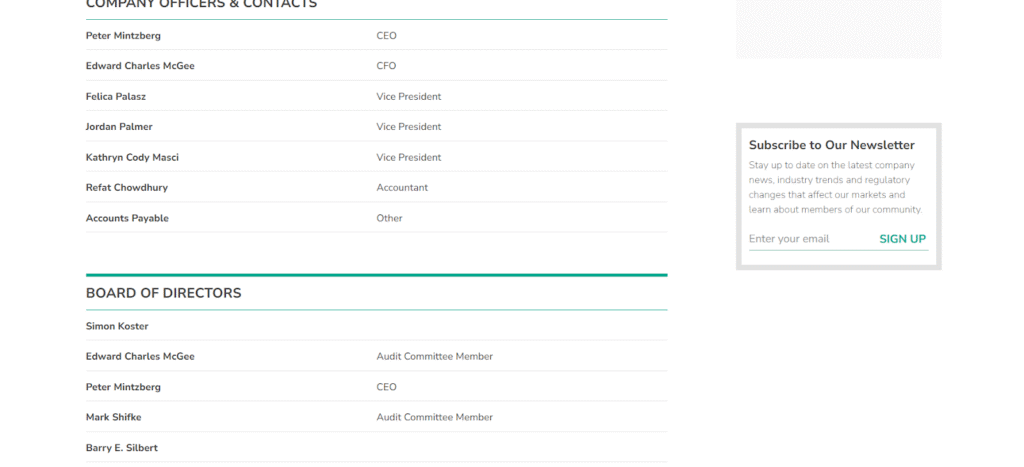Click Mark Shifke's Audit Committee Member label

click(434, 417)
